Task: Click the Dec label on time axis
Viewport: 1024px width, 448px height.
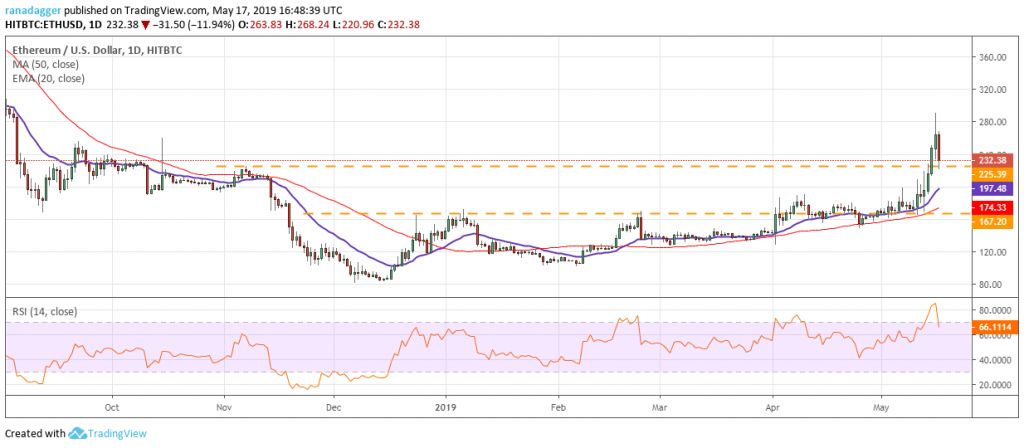Action: pos(334,408)
